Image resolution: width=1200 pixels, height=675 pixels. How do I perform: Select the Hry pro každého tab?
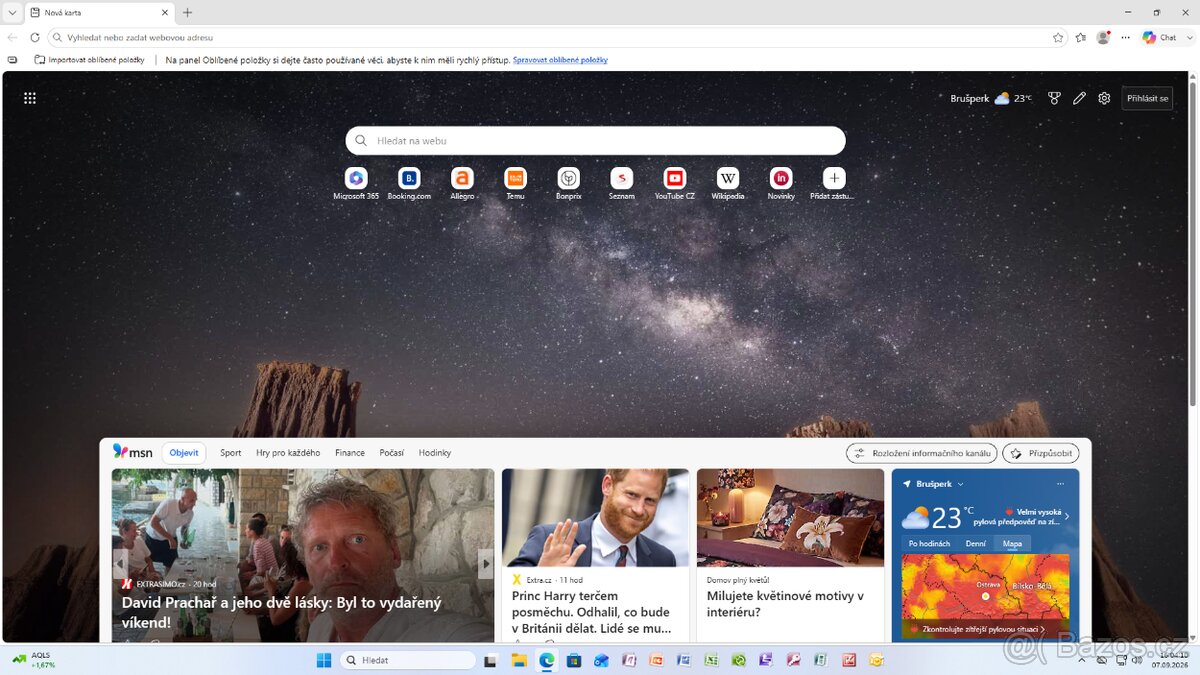[x=288, y=453]
